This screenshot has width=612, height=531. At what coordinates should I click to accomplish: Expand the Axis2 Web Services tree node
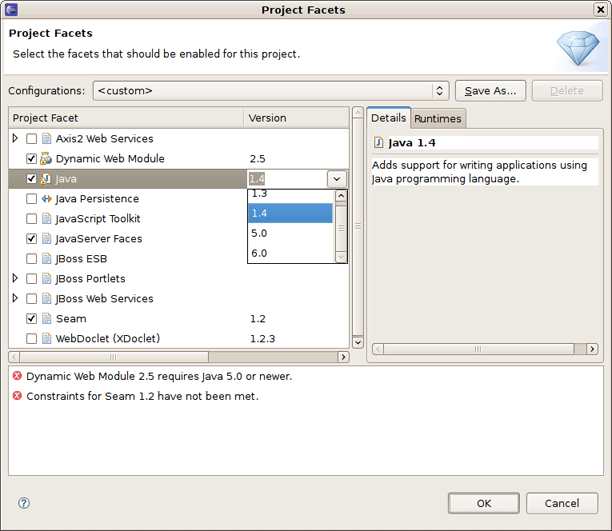[15, 139]
